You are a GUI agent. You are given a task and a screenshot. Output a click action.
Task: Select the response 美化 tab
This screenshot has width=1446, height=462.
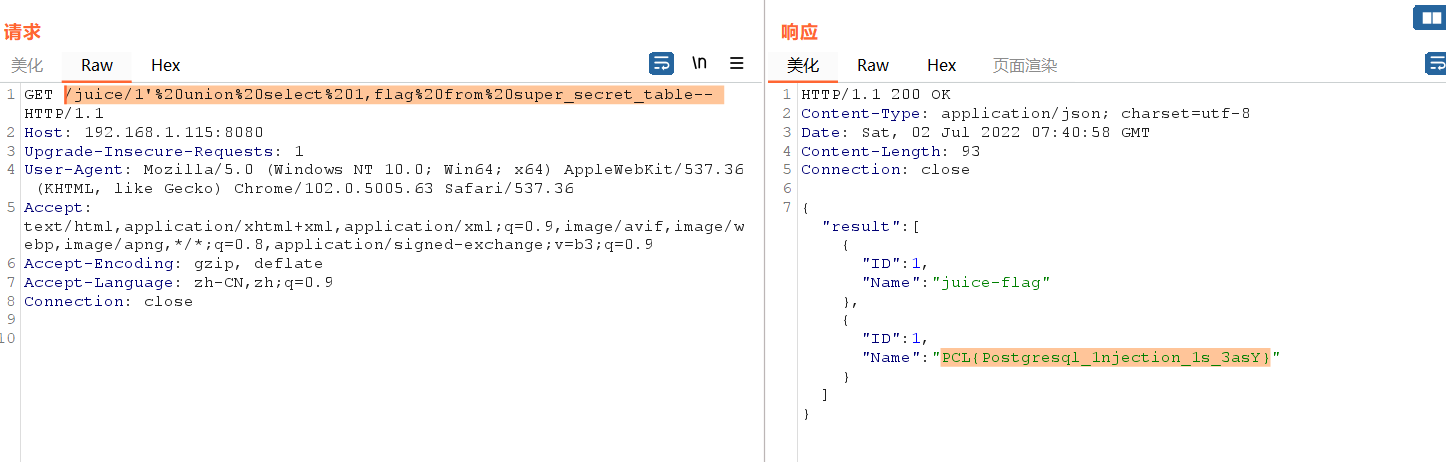(802, 65)
